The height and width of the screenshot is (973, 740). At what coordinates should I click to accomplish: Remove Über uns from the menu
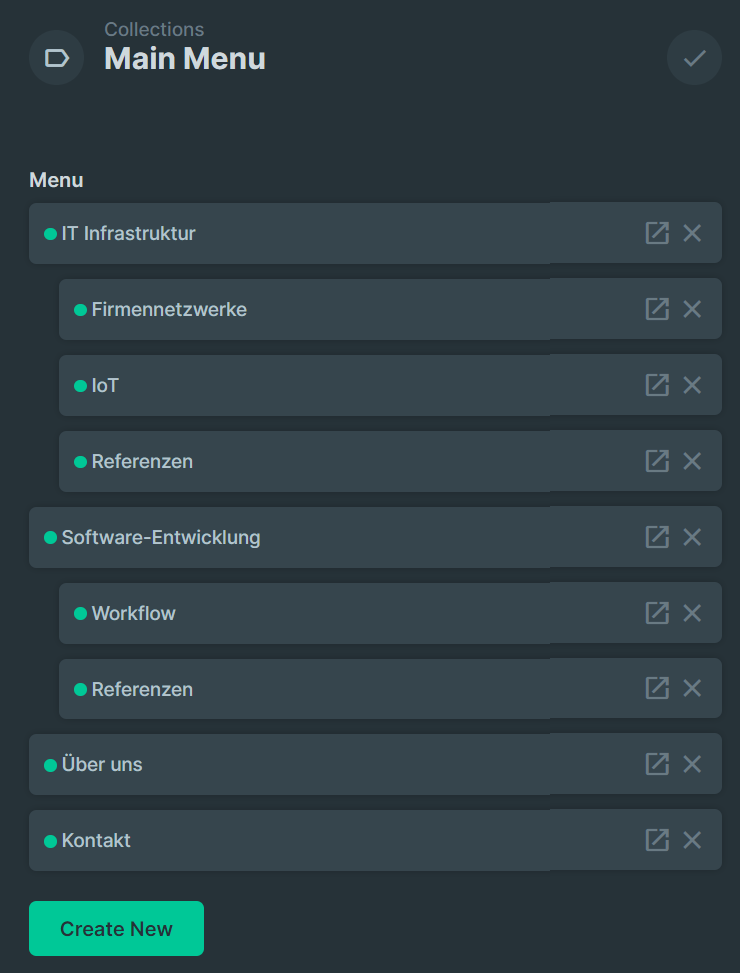pos(692,764)
